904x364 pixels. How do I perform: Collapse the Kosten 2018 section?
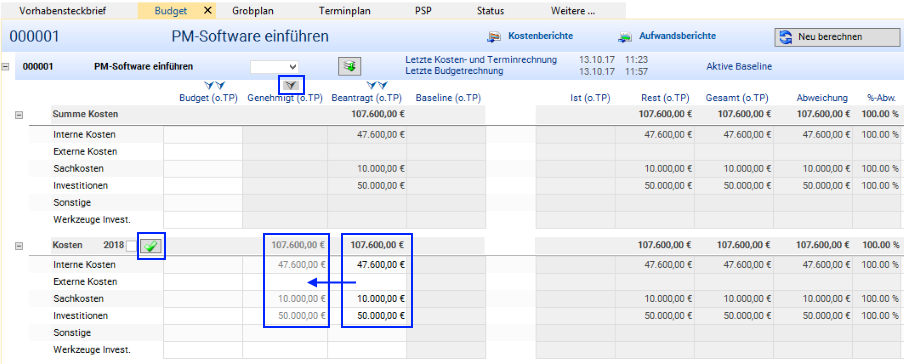point(18,246)
